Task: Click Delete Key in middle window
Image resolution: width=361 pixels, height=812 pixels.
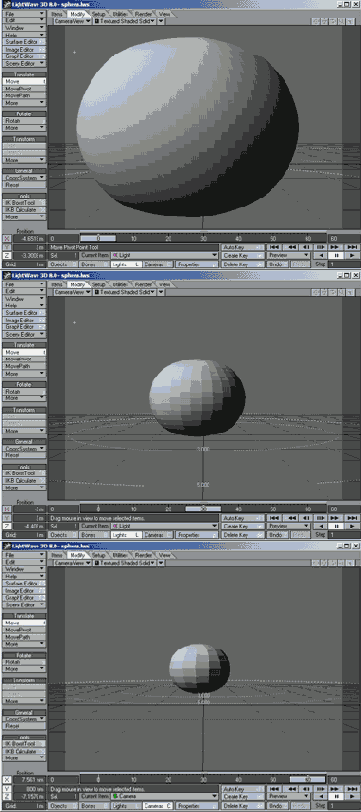Action: pos(242,534)
